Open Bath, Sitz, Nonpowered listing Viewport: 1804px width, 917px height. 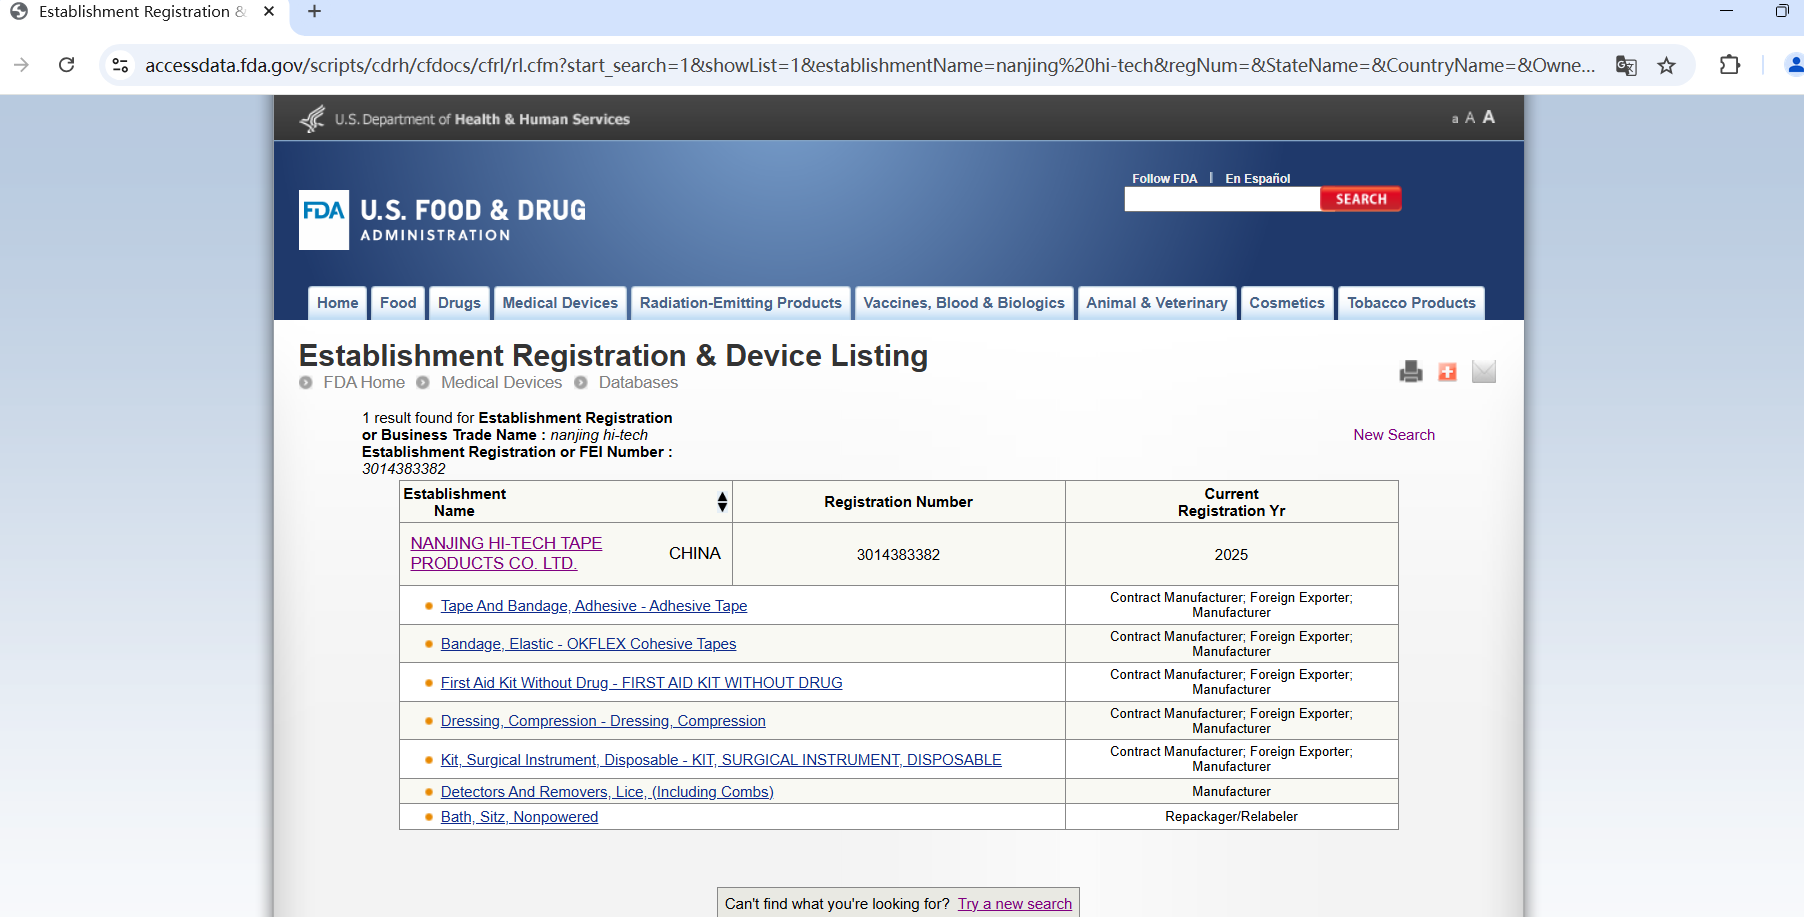point(519,817)
